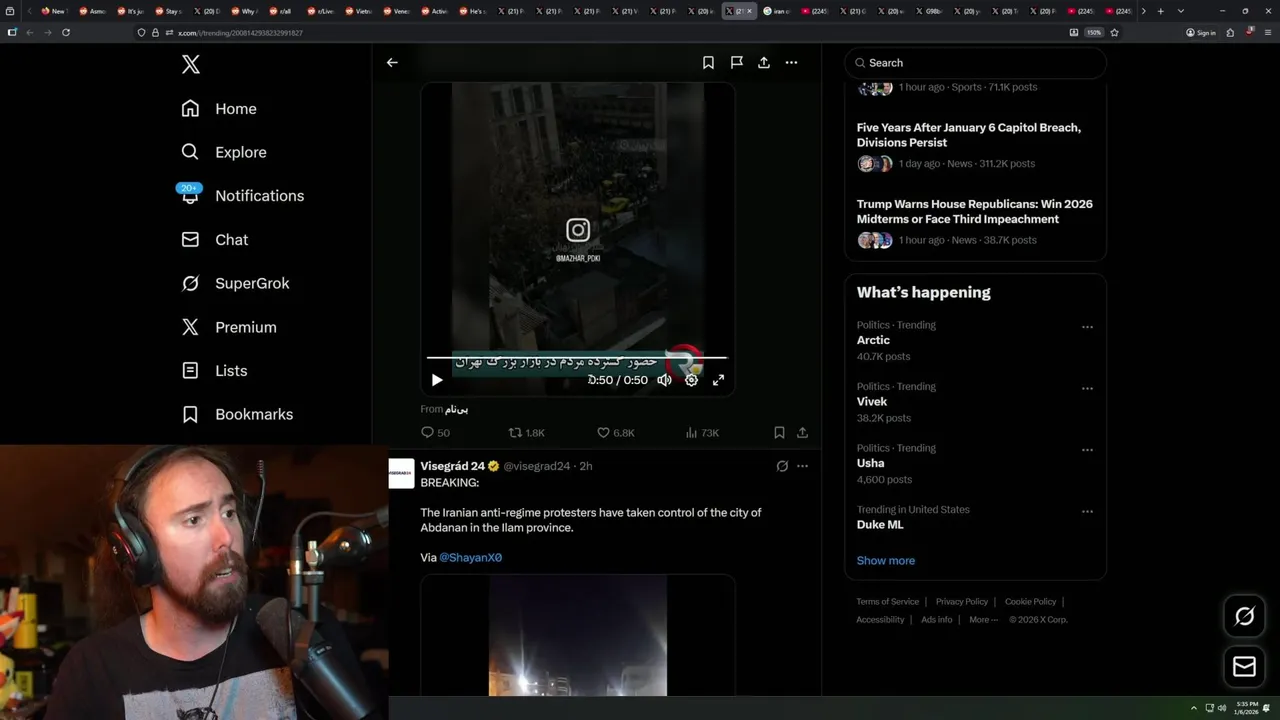
Task: Click the browser address bar URL
Action: [x=240, y=33]
